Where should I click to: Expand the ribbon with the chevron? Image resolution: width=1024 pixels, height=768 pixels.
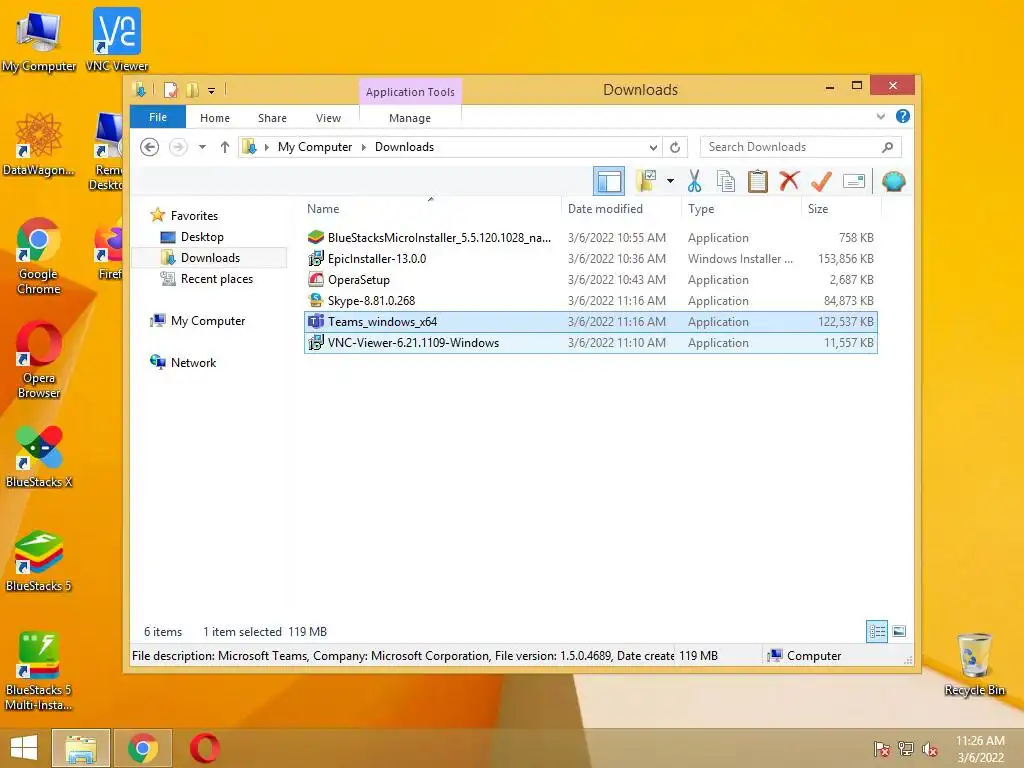880,117
